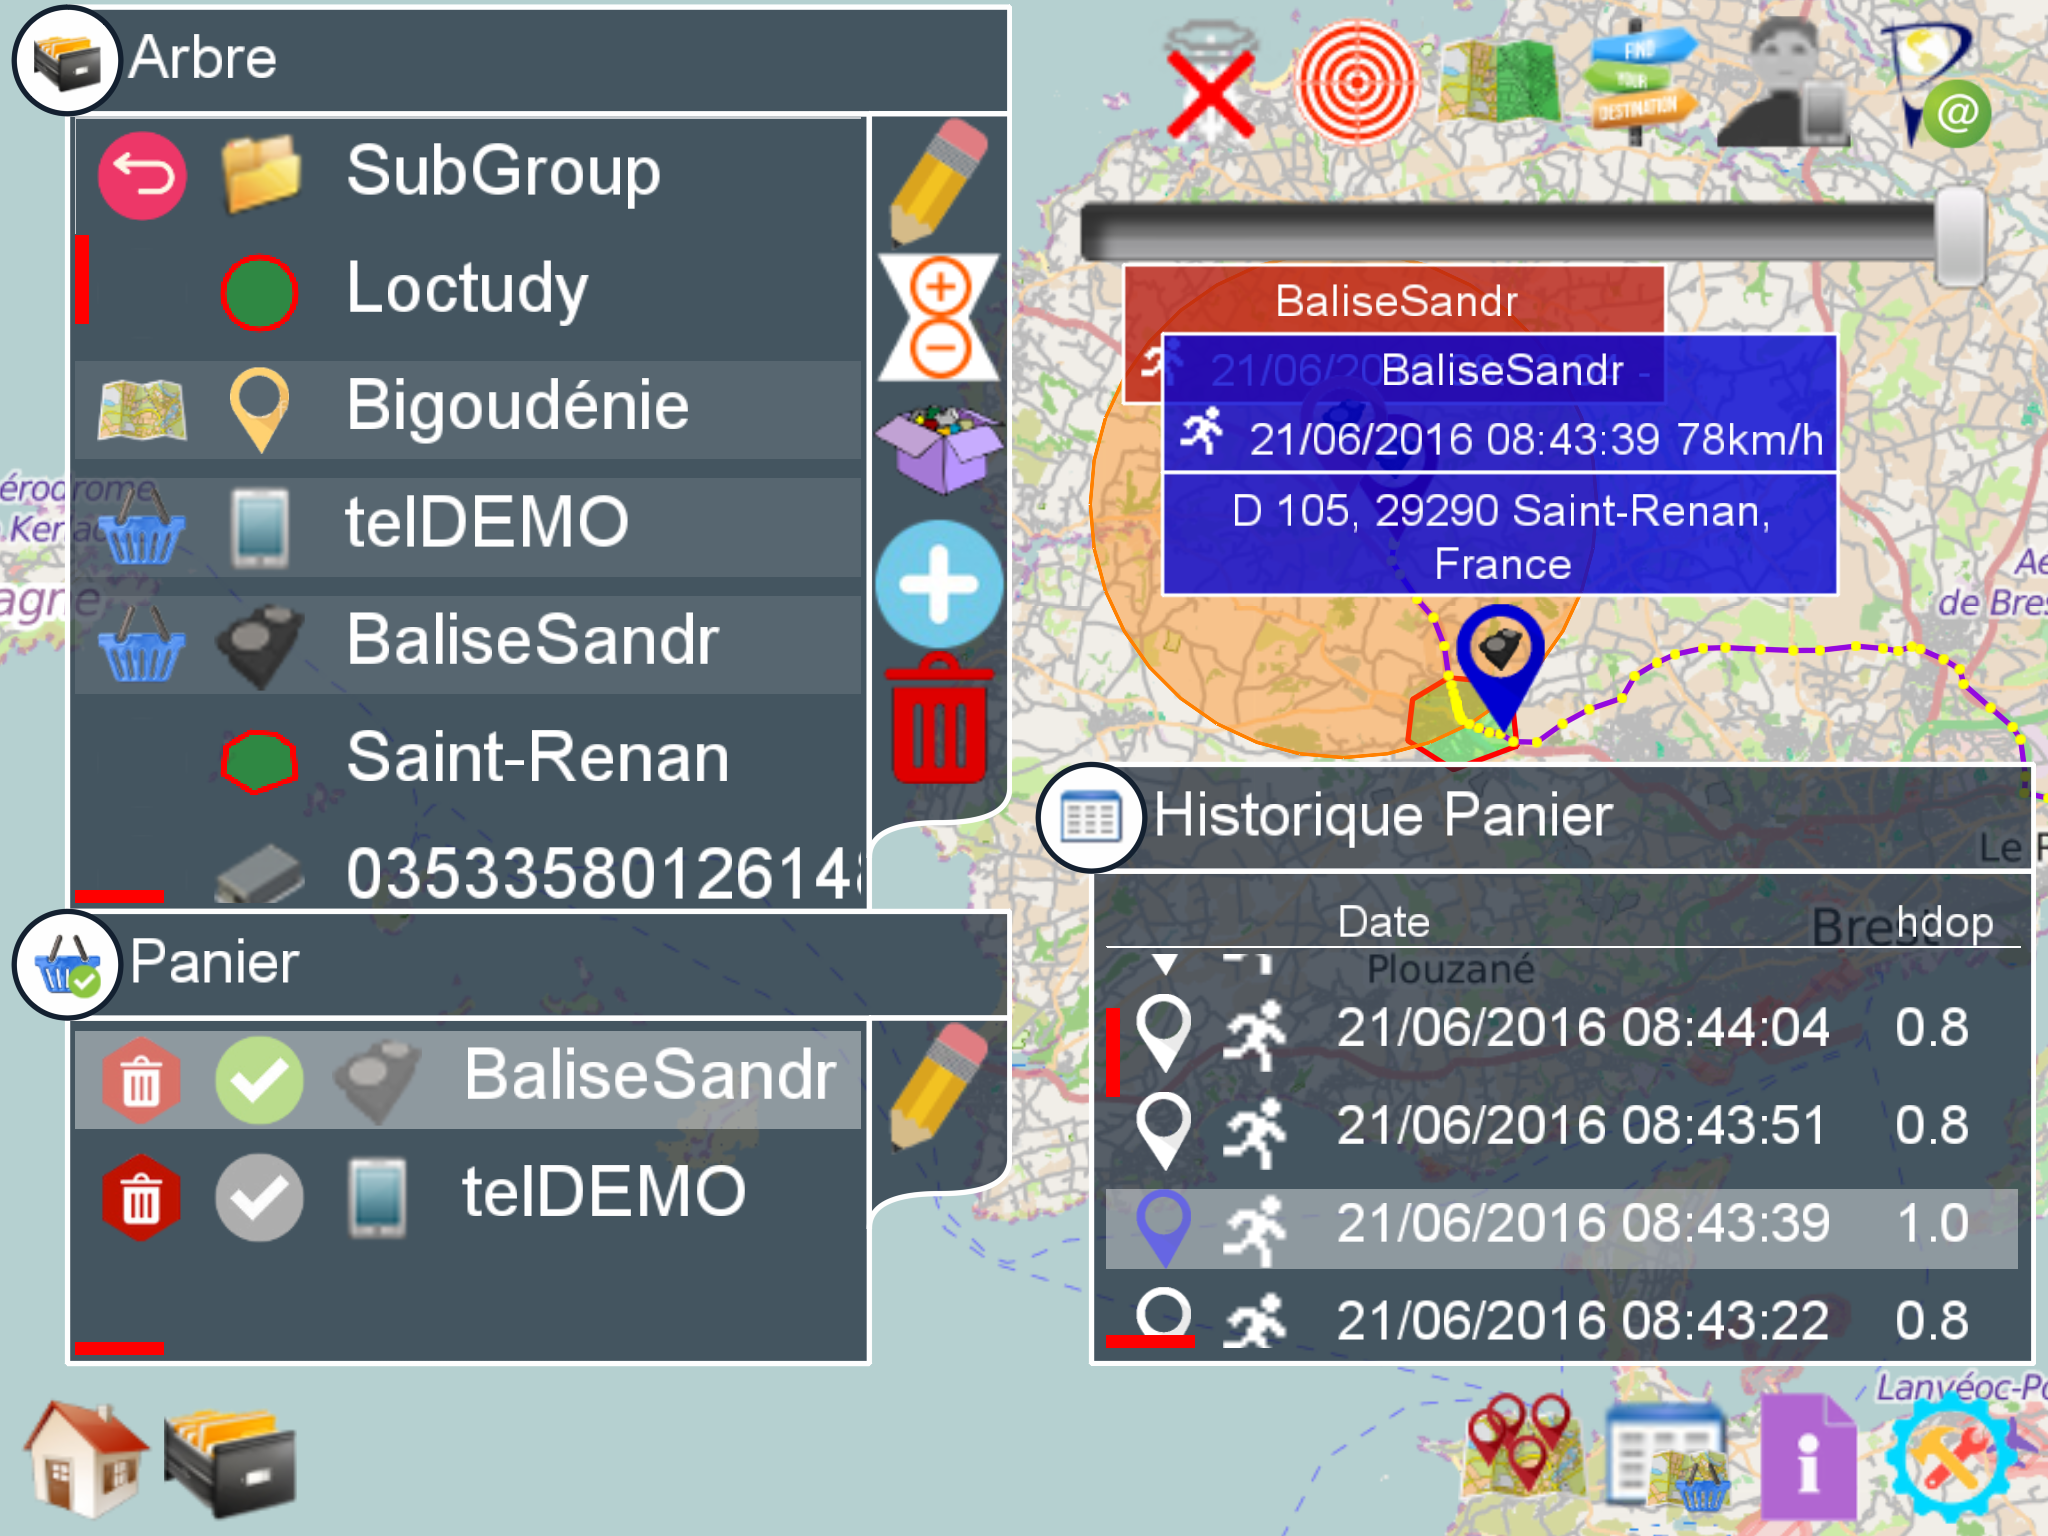Select Saint-Renan in the tree list
The height and width of the screenshot is (1536, 2048).
[537, 758]
